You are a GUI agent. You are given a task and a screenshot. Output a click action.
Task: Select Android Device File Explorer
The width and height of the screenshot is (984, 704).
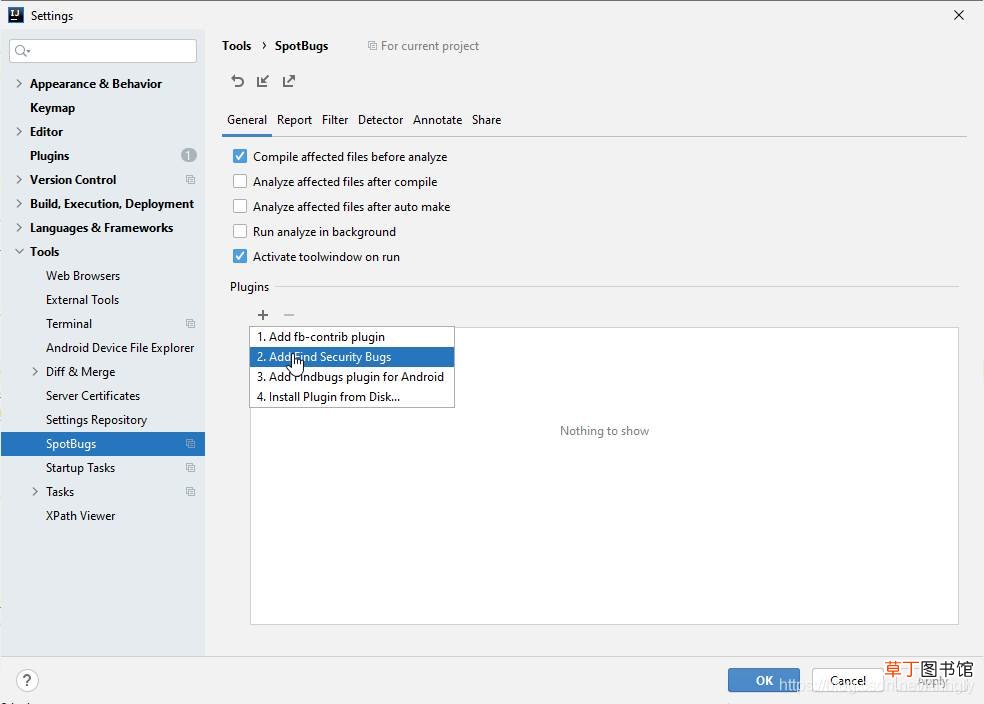120,348
